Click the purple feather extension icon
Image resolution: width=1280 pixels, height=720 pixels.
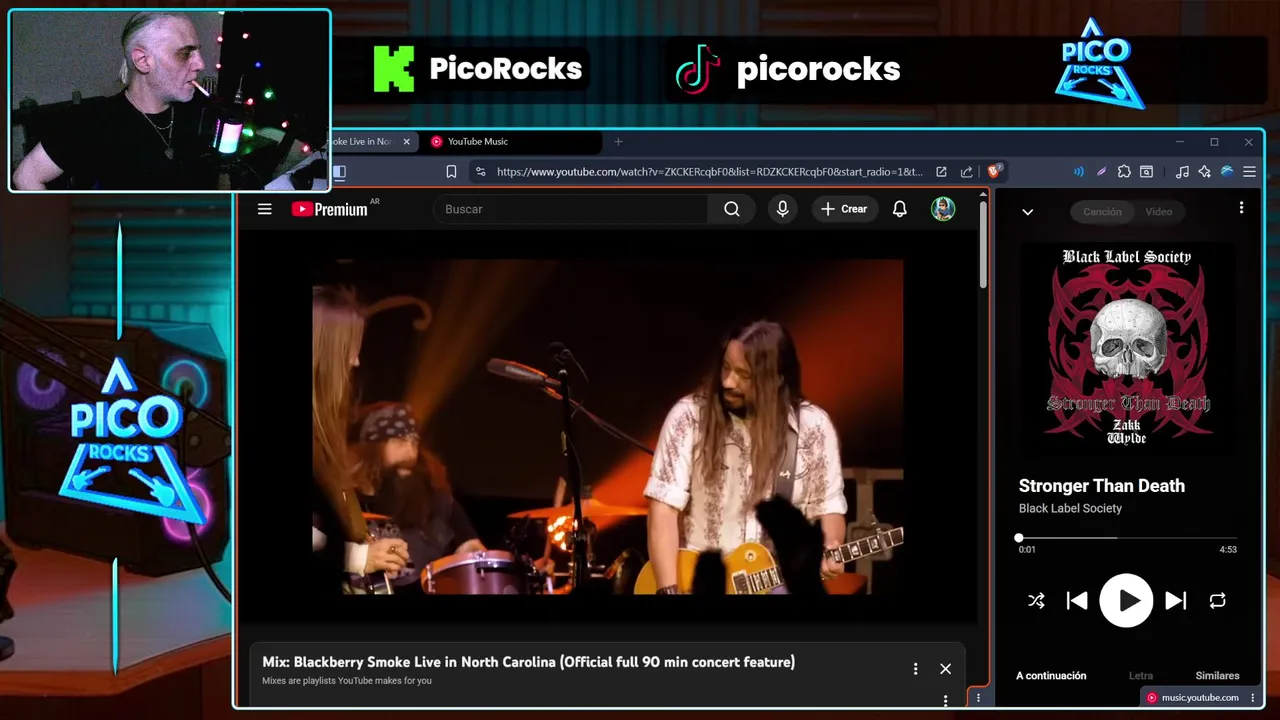1101,172
